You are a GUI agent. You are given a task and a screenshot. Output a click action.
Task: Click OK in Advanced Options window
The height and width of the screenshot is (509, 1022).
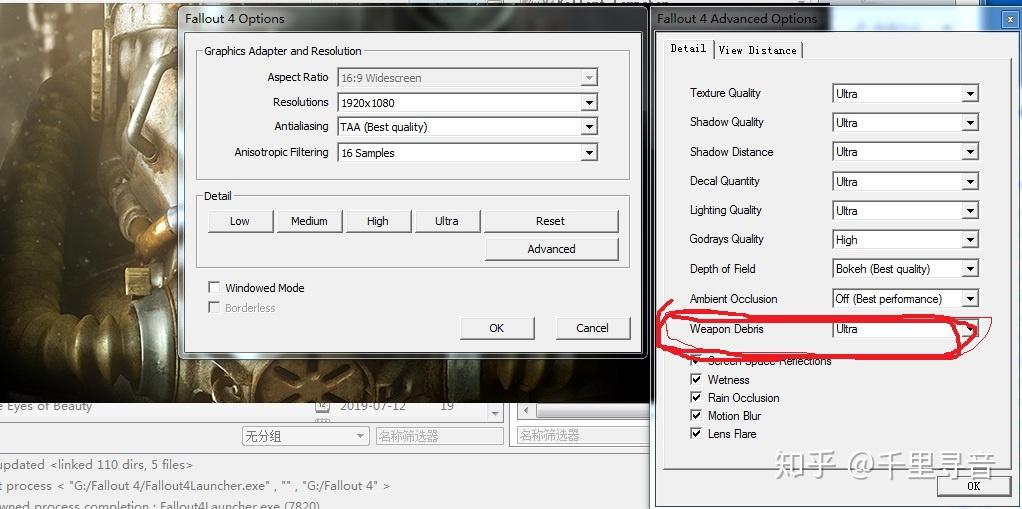click(973, 486)
